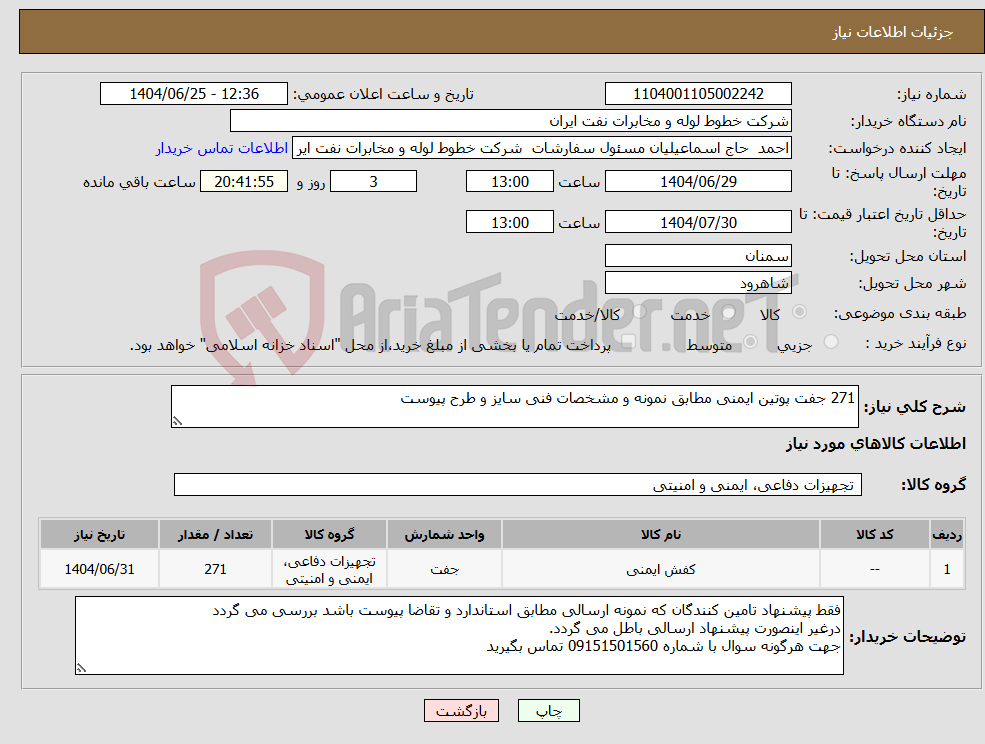Click the شاهرود city field
Image resolution: width=985 pixels, height=744 pixels.
pyautogui.click(x=698, y=281)
